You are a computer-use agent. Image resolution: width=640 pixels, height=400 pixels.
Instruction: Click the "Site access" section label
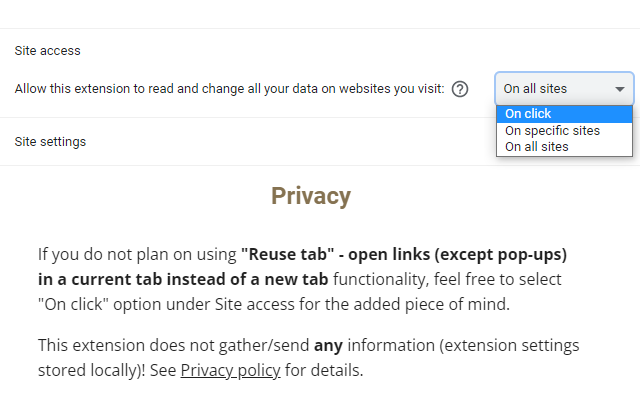click(x=47, y=50)
